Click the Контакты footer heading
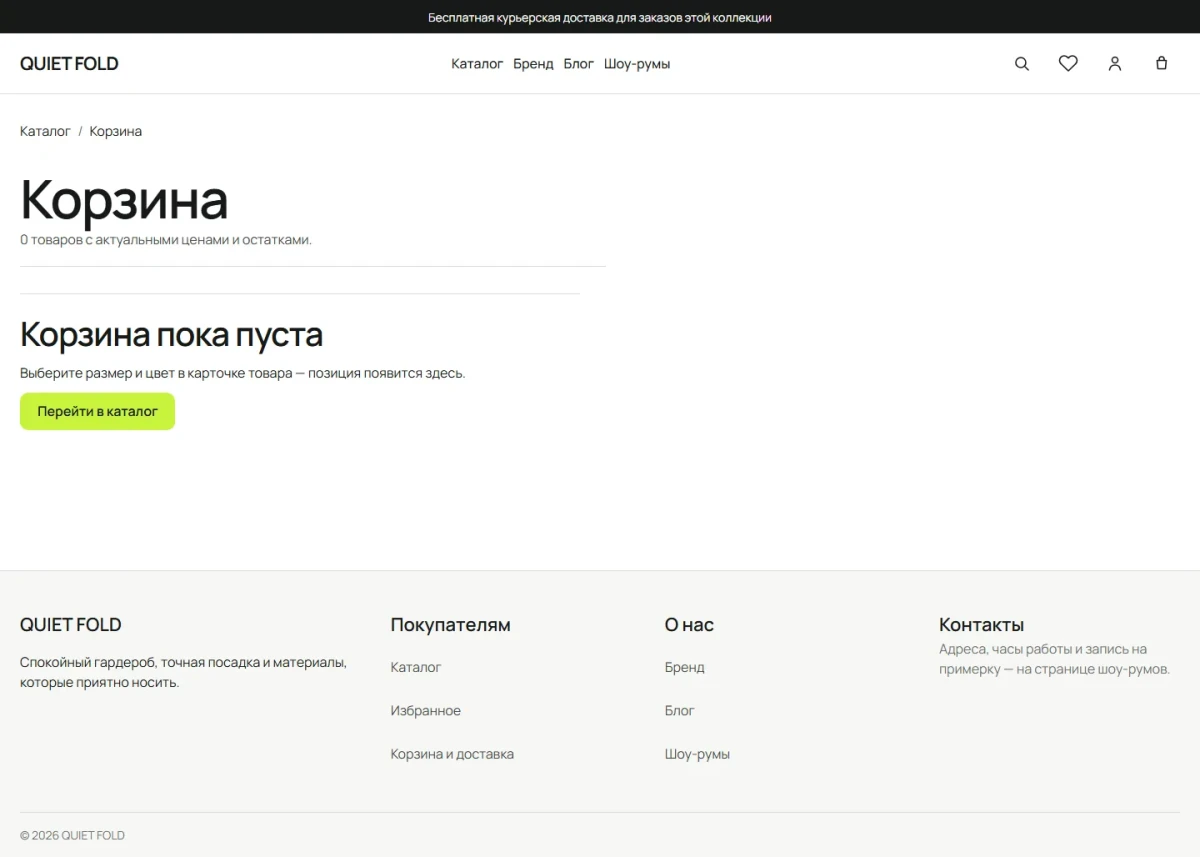The width and height of the screenshot is (1200, 857). (x=981, y=625)
